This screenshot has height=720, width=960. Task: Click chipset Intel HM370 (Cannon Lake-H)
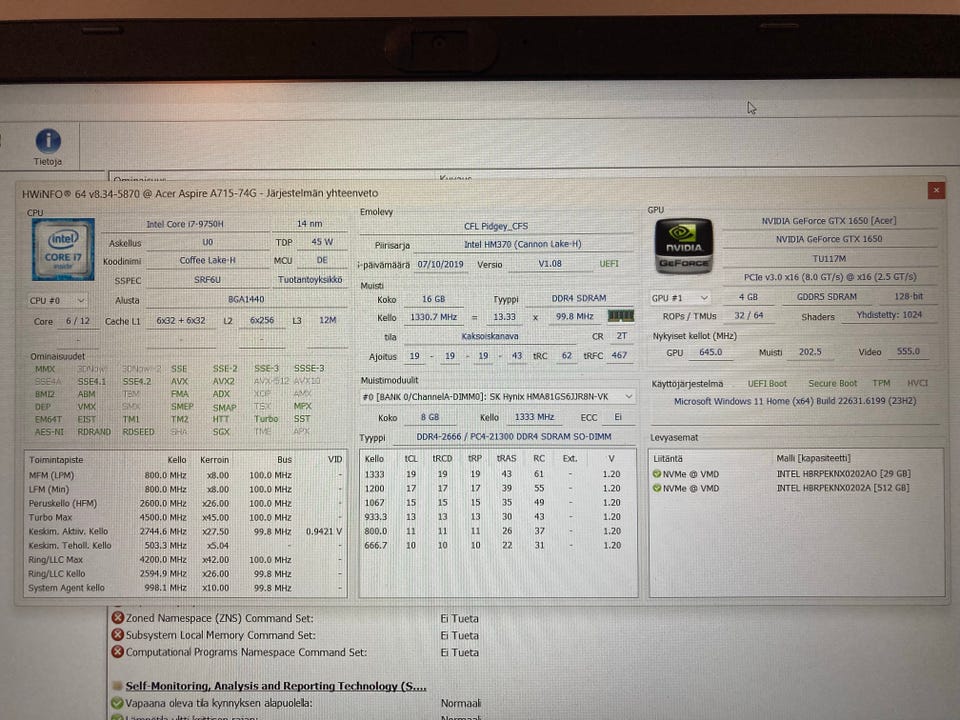click(x=522, y=244)
